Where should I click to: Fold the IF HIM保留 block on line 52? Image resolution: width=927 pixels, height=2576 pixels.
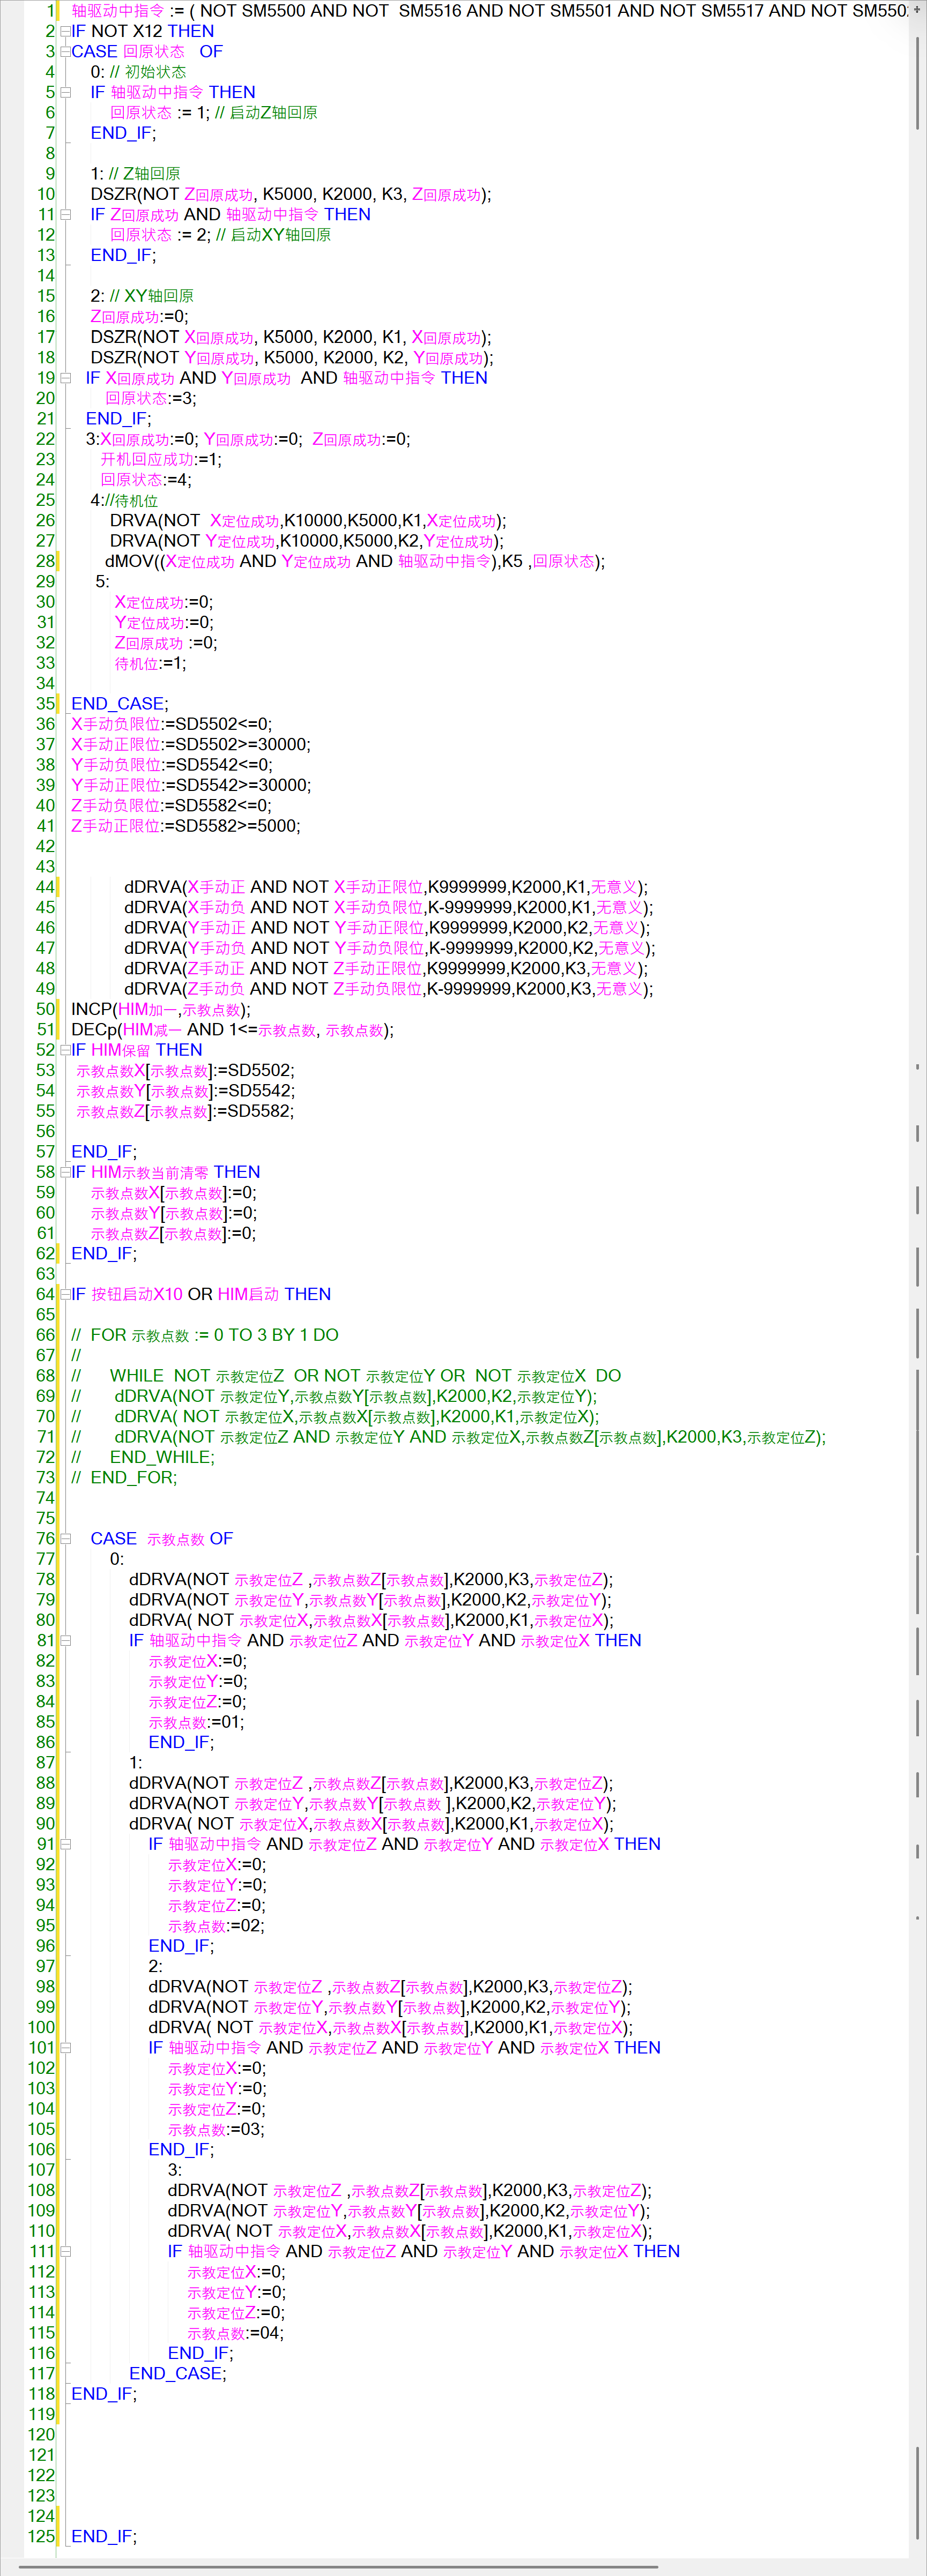pyautogui.click(x=65, y=1050)
